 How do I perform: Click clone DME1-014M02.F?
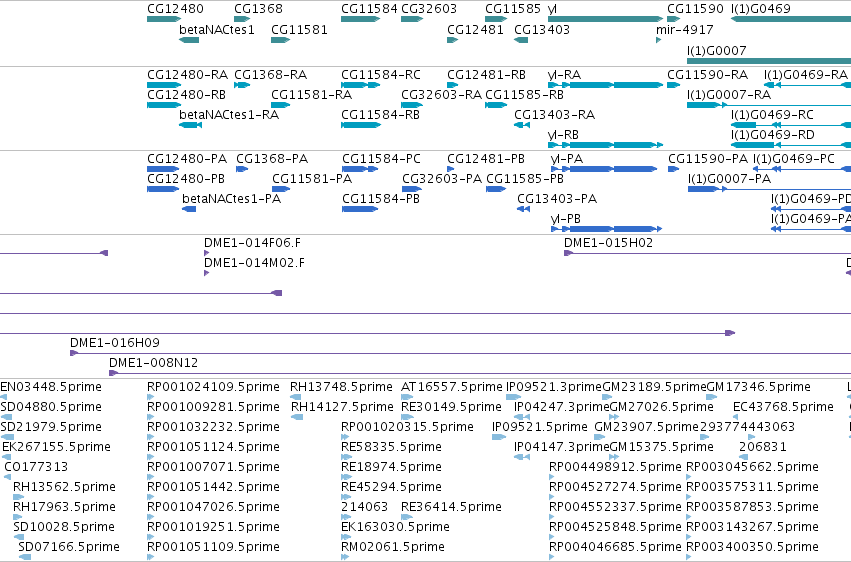coord(206,273)
